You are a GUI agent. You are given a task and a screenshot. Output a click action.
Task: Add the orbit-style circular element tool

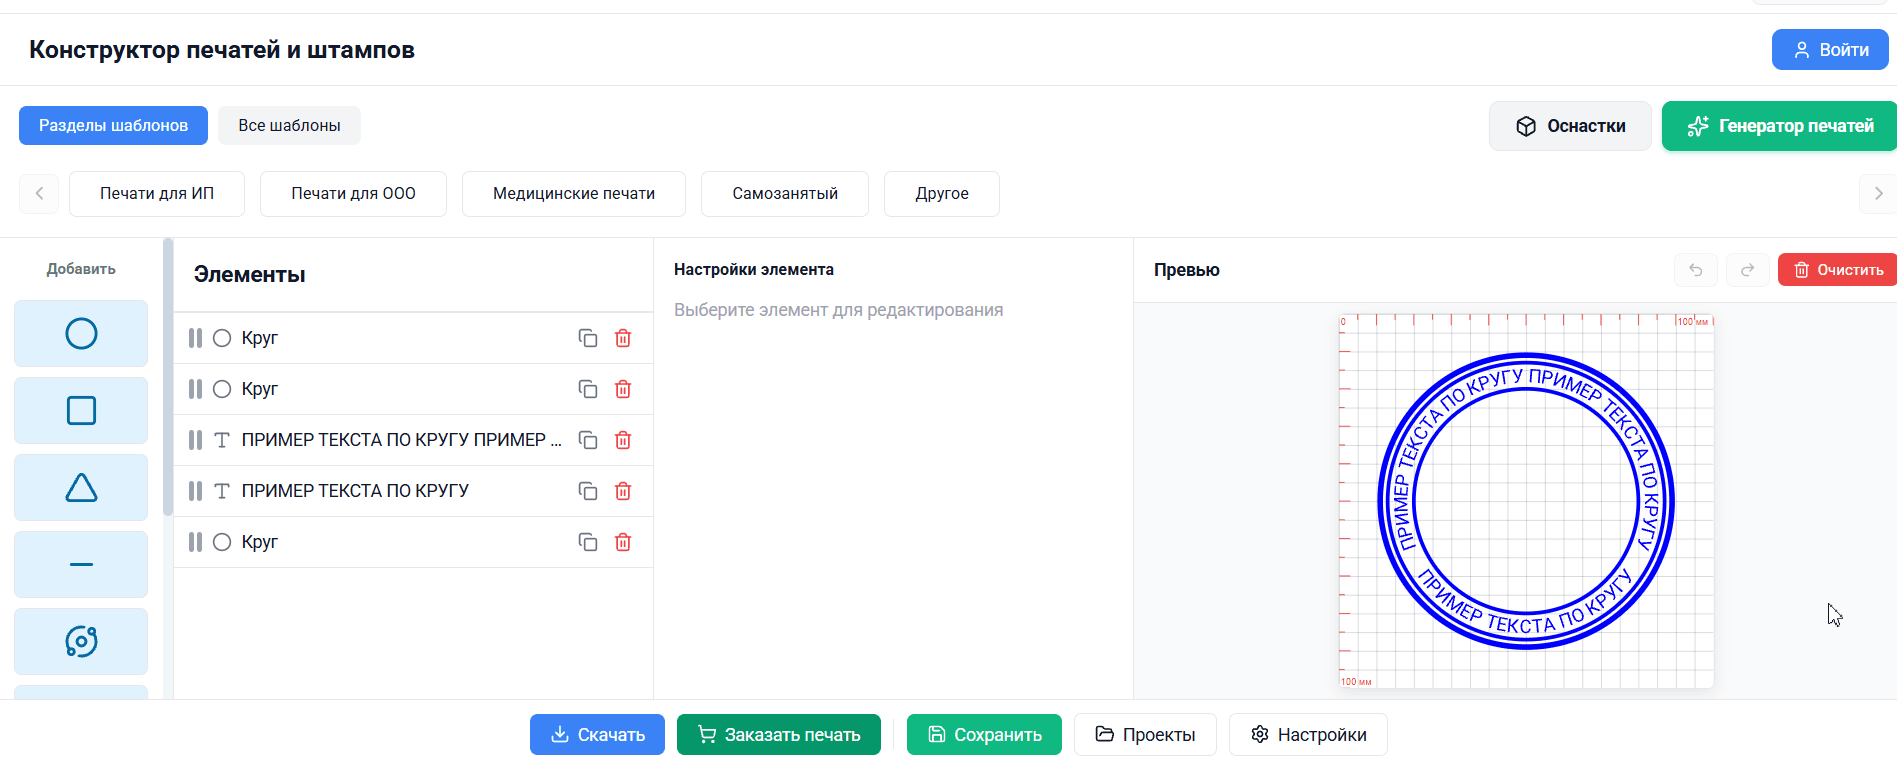click(81, 641)
